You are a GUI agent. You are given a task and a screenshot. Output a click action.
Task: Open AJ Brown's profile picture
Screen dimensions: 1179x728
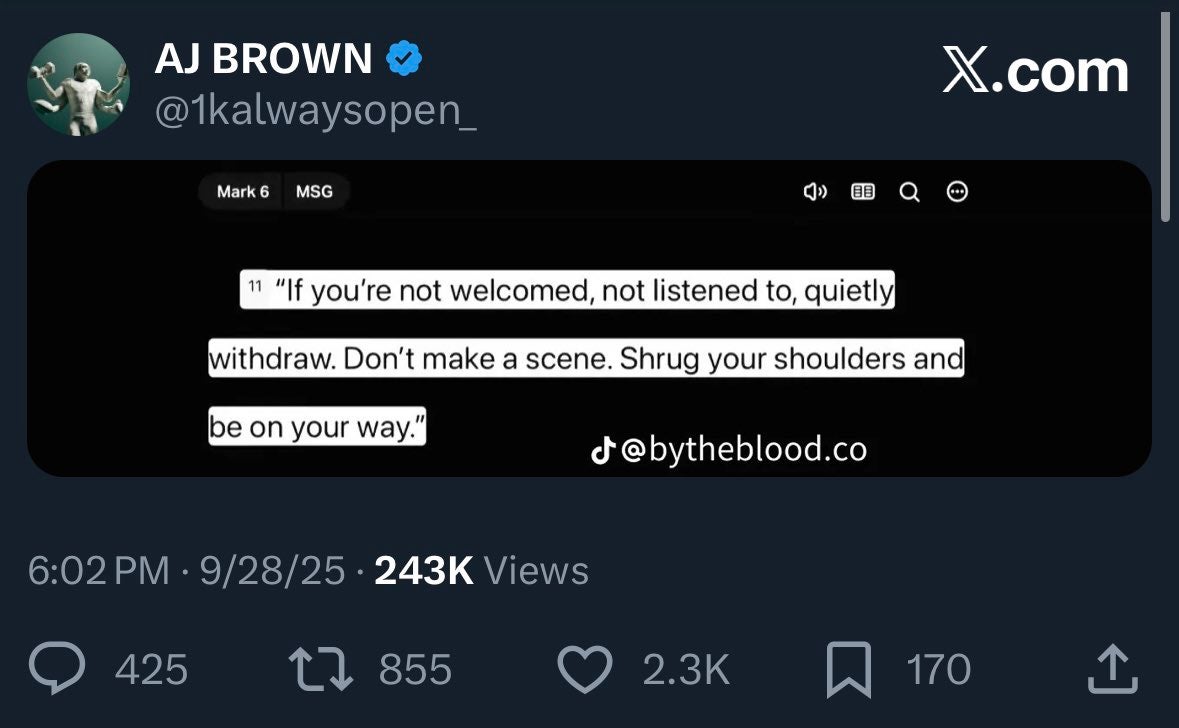78,84
